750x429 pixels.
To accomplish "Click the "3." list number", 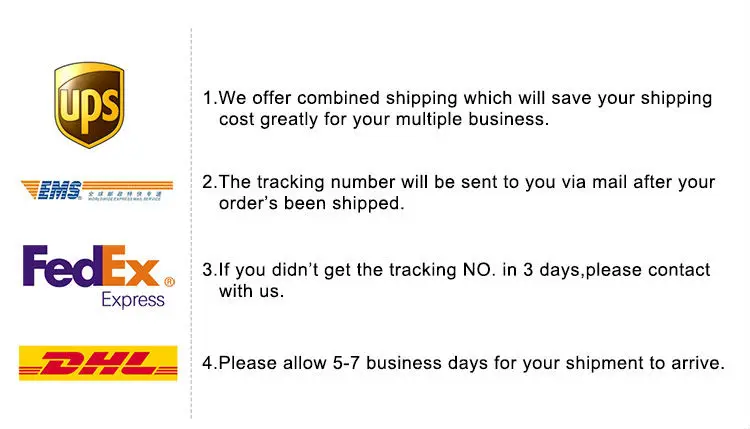I will coord(209,270).
